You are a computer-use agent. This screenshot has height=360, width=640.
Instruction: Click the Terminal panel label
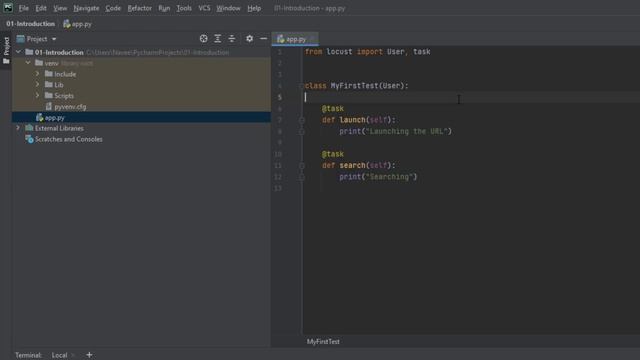point(29,355)
